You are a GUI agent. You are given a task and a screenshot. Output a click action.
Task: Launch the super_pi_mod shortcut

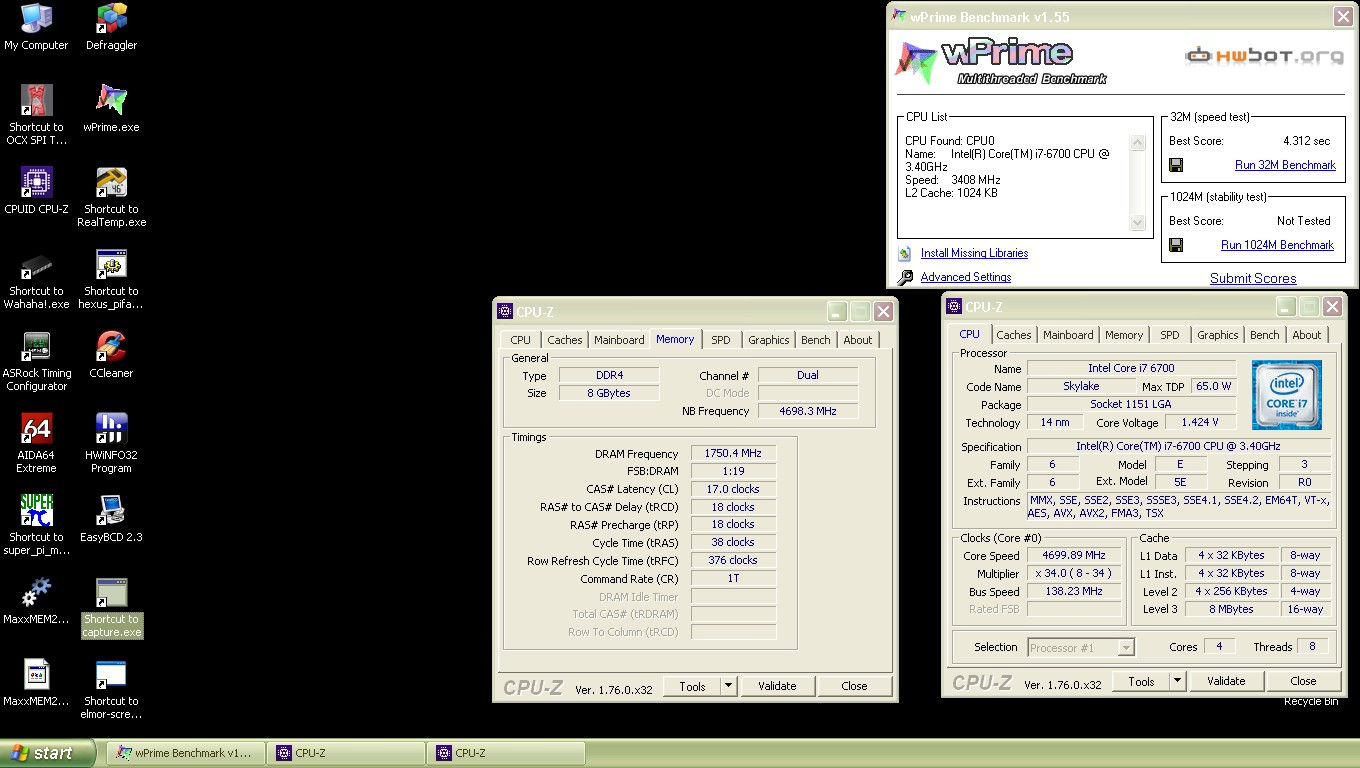(36, 510)
